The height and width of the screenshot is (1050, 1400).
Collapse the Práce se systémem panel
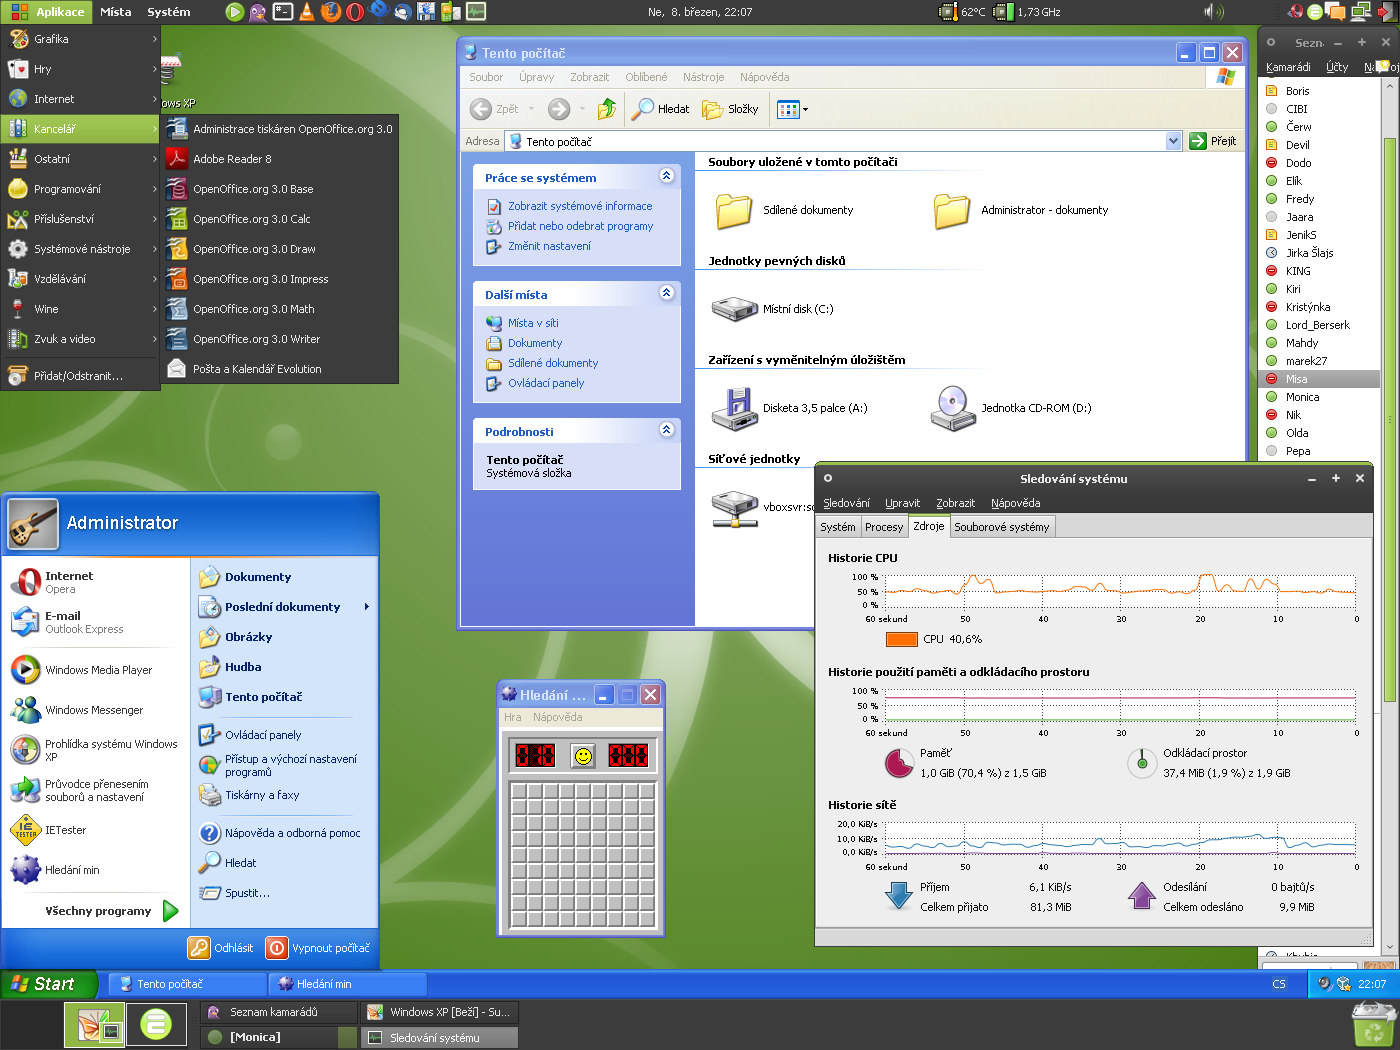(667, 176)
